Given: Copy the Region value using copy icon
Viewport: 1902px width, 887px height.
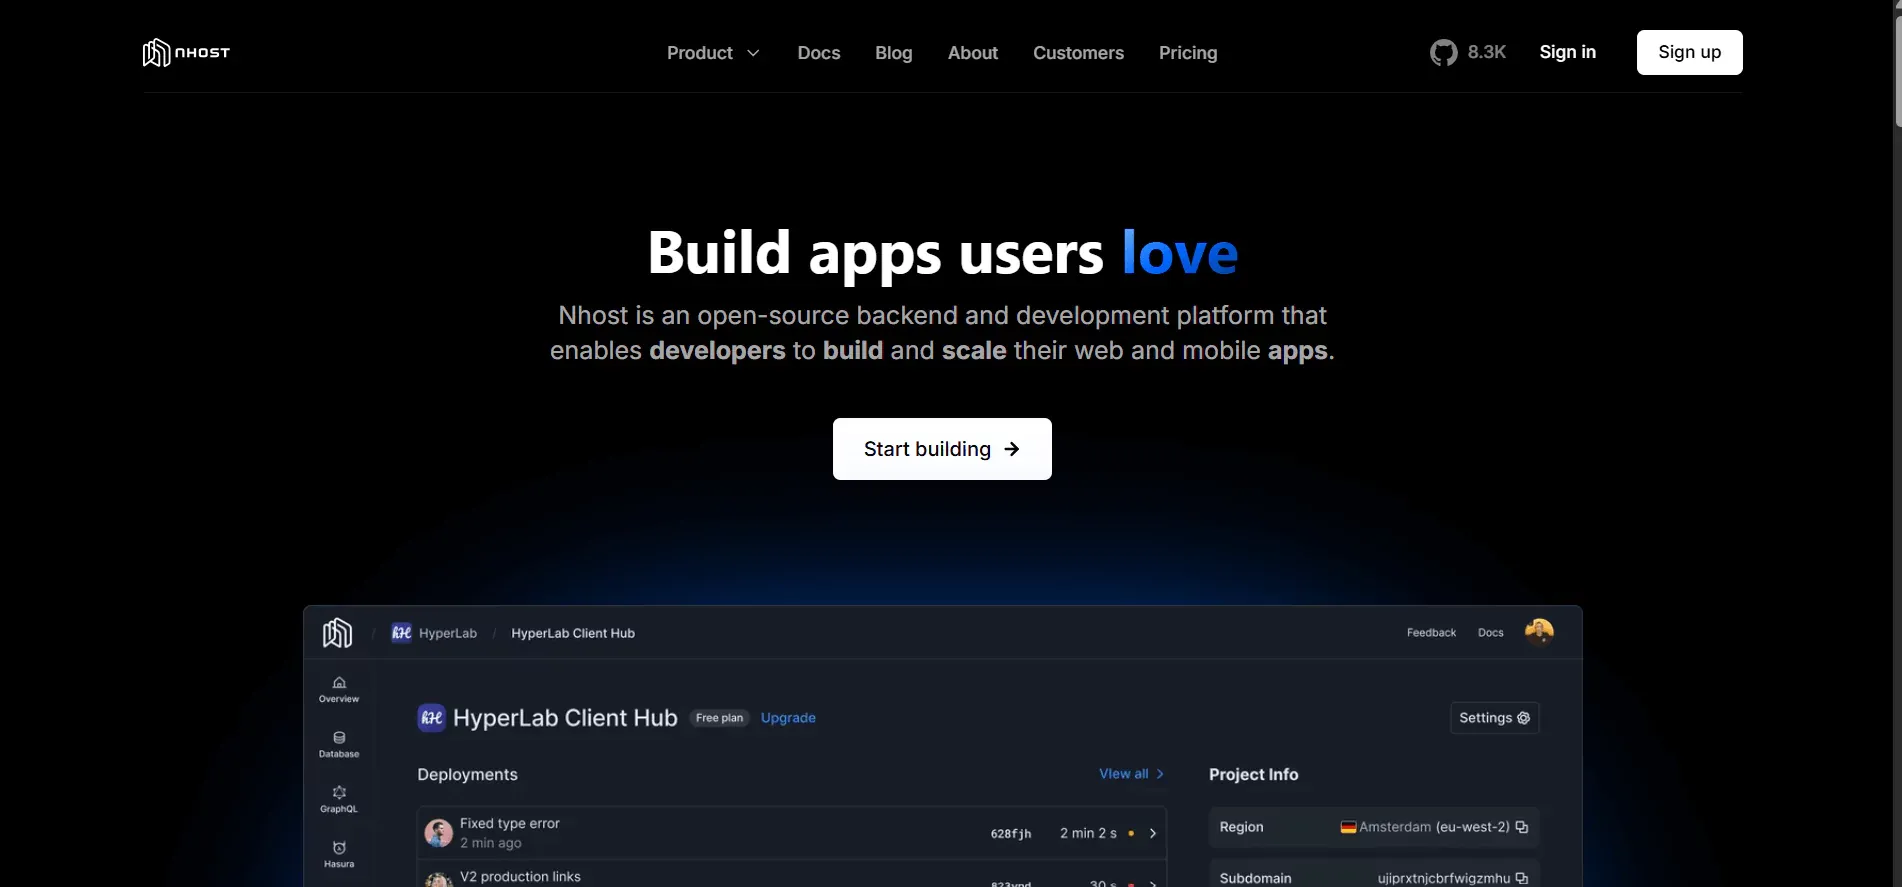Looking at the screenshot, I should coord(1522,827).
